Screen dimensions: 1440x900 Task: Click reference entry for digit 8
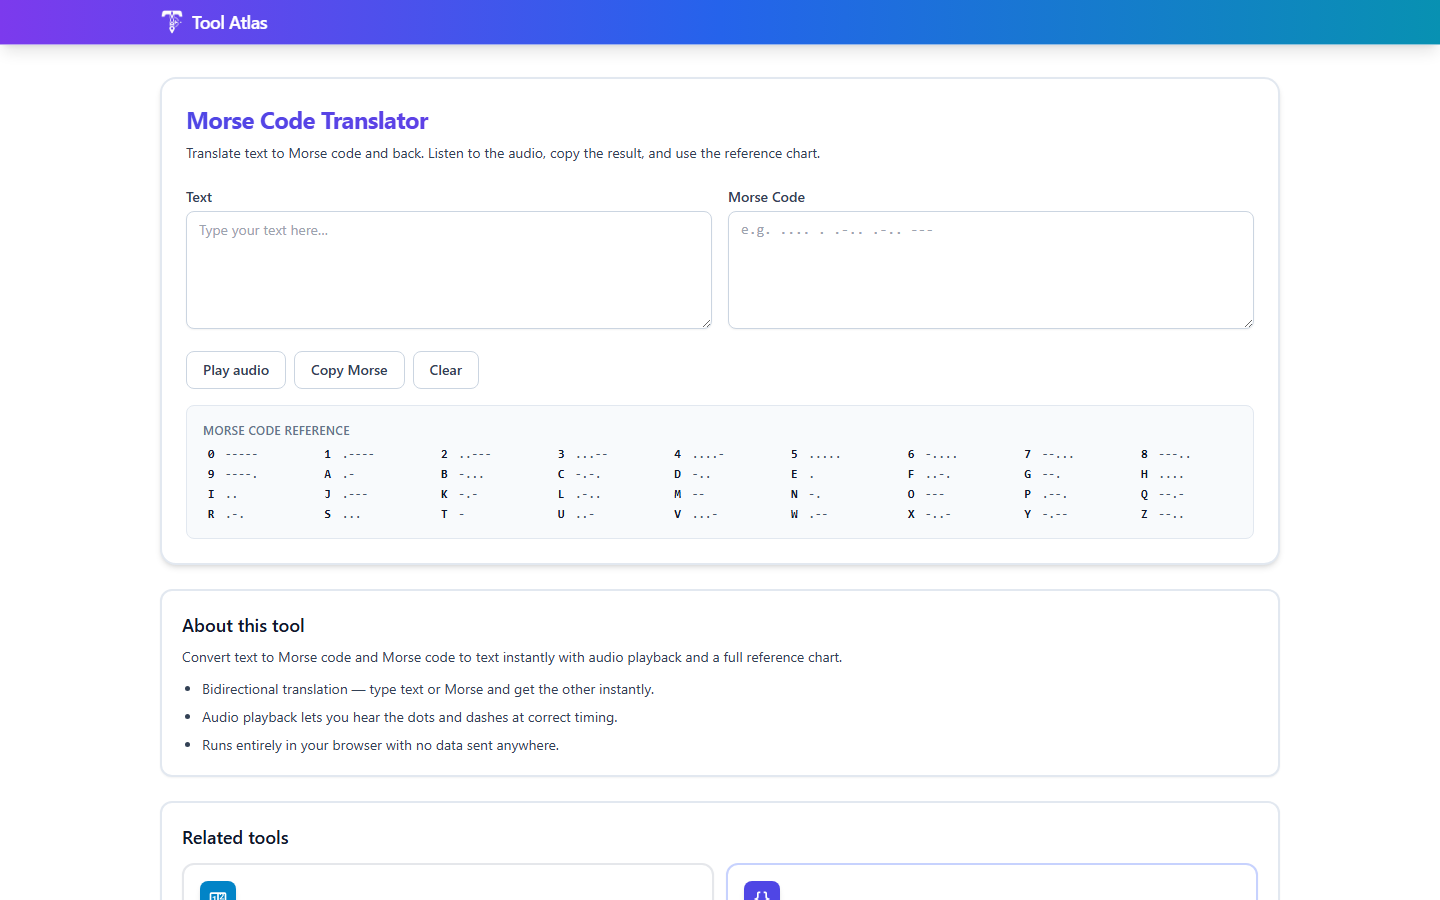[x=1166, y=454]
